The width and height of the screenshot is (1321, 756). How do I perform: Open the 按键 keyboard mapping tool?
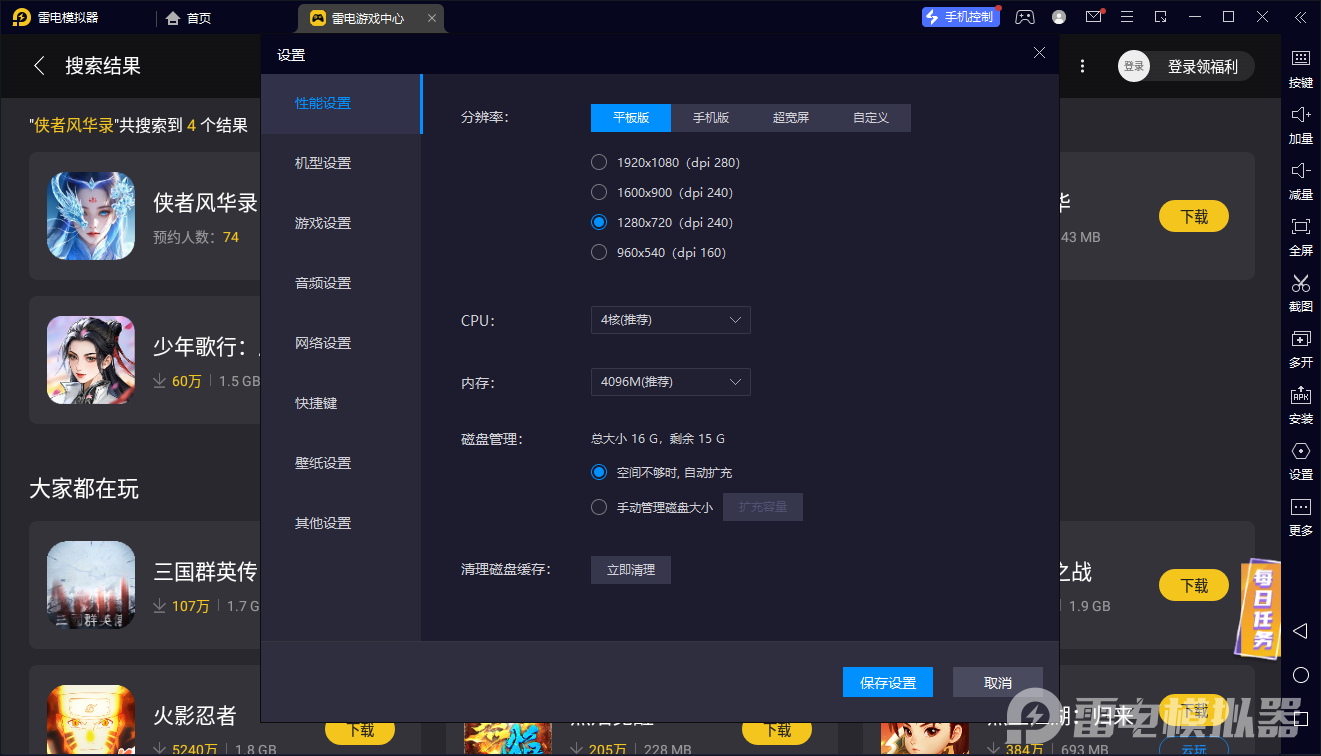[x=1301, y=69]
